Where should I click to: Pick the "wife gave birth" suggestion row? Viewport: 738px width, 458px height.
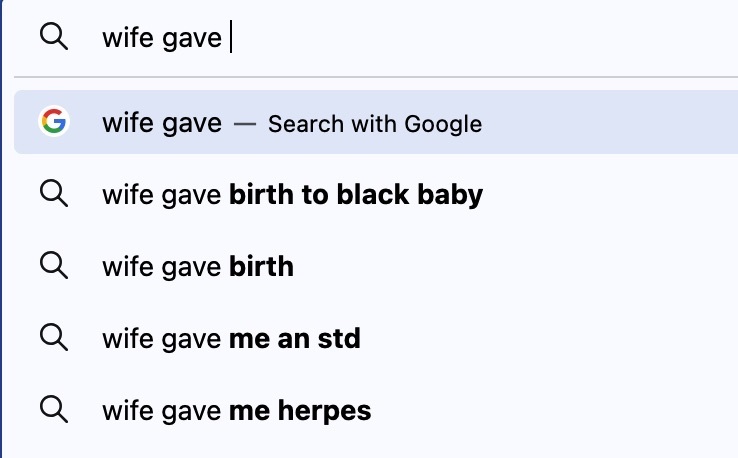tap(198, 267)
